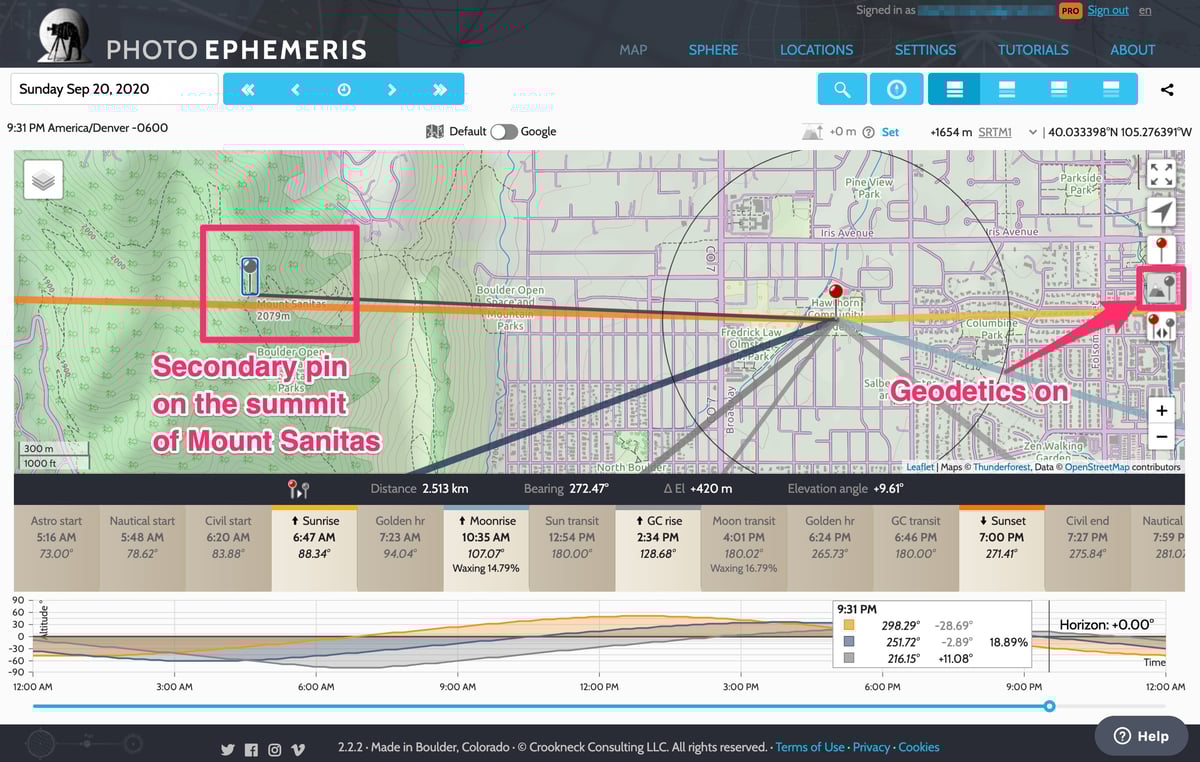
Task: Open the Privacy link
Action: click(872, 747)
